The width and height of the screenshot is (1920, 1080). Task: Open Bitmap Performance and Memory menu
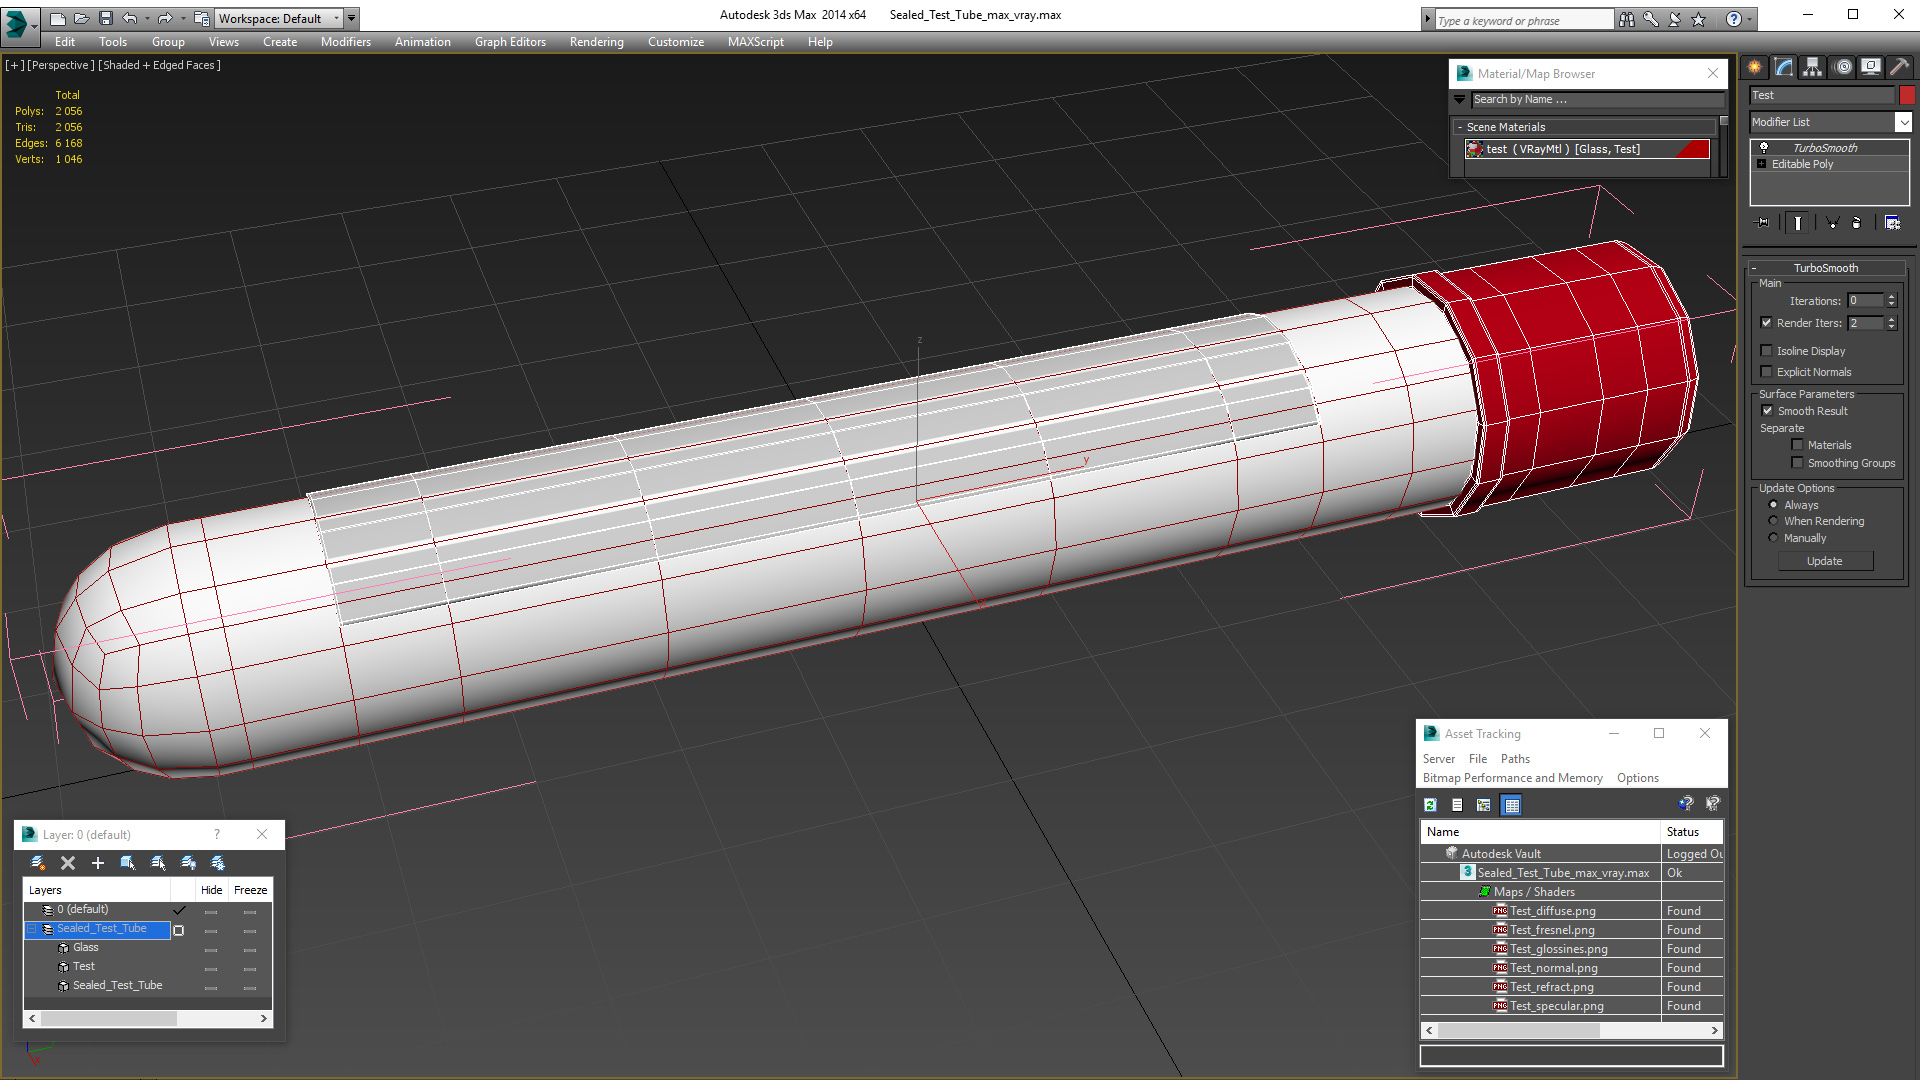coord(1512,778)
